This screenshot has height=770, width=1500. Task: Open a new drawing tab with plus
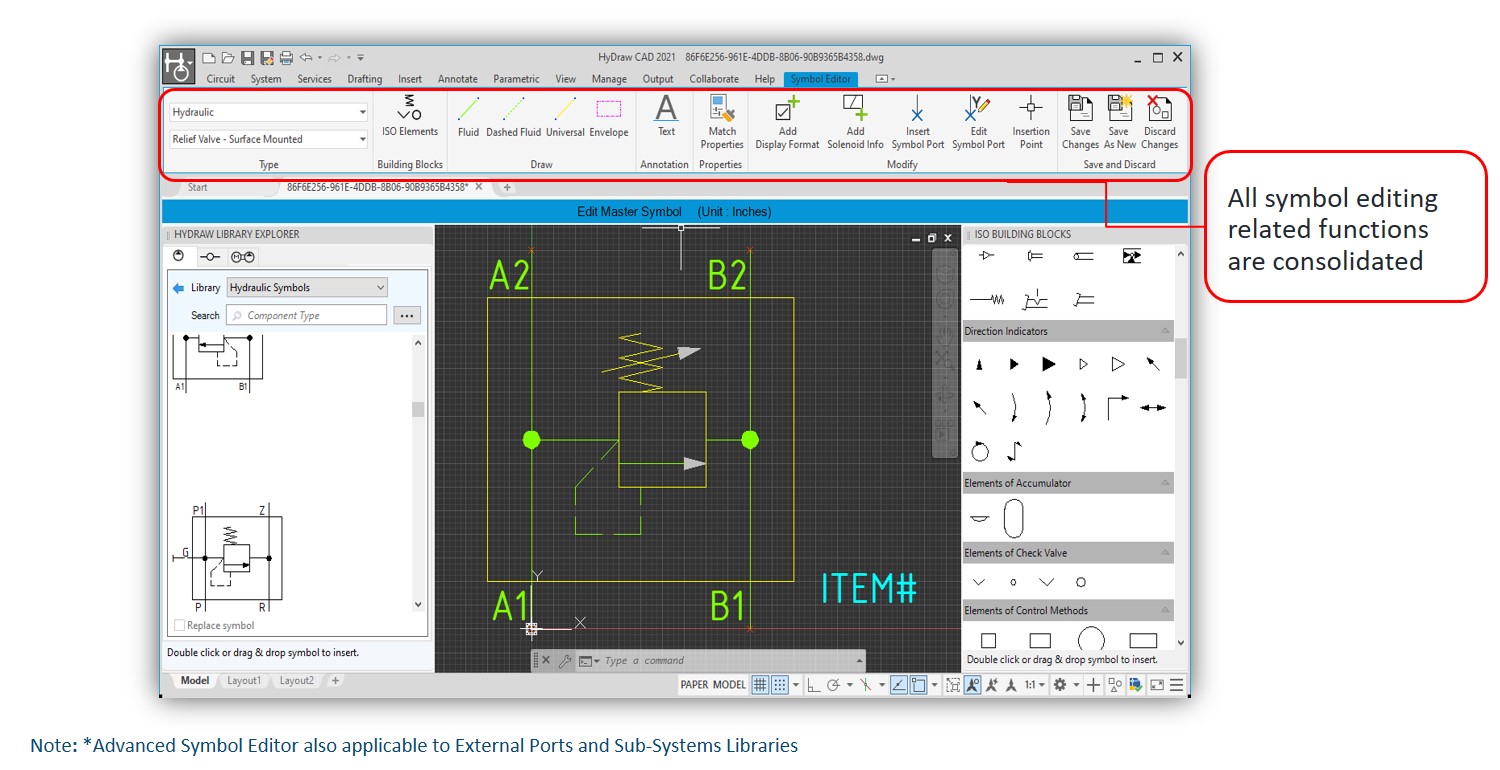[x=507, y=187]
